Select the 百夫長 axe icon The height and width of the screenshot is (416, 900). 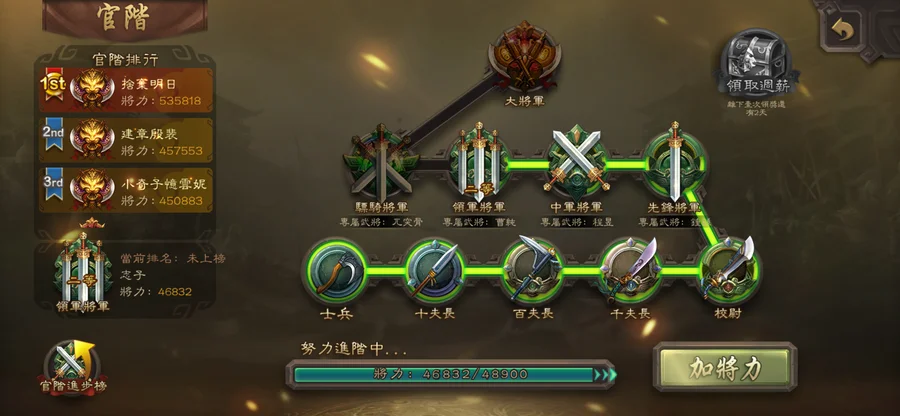click(532, 270)
